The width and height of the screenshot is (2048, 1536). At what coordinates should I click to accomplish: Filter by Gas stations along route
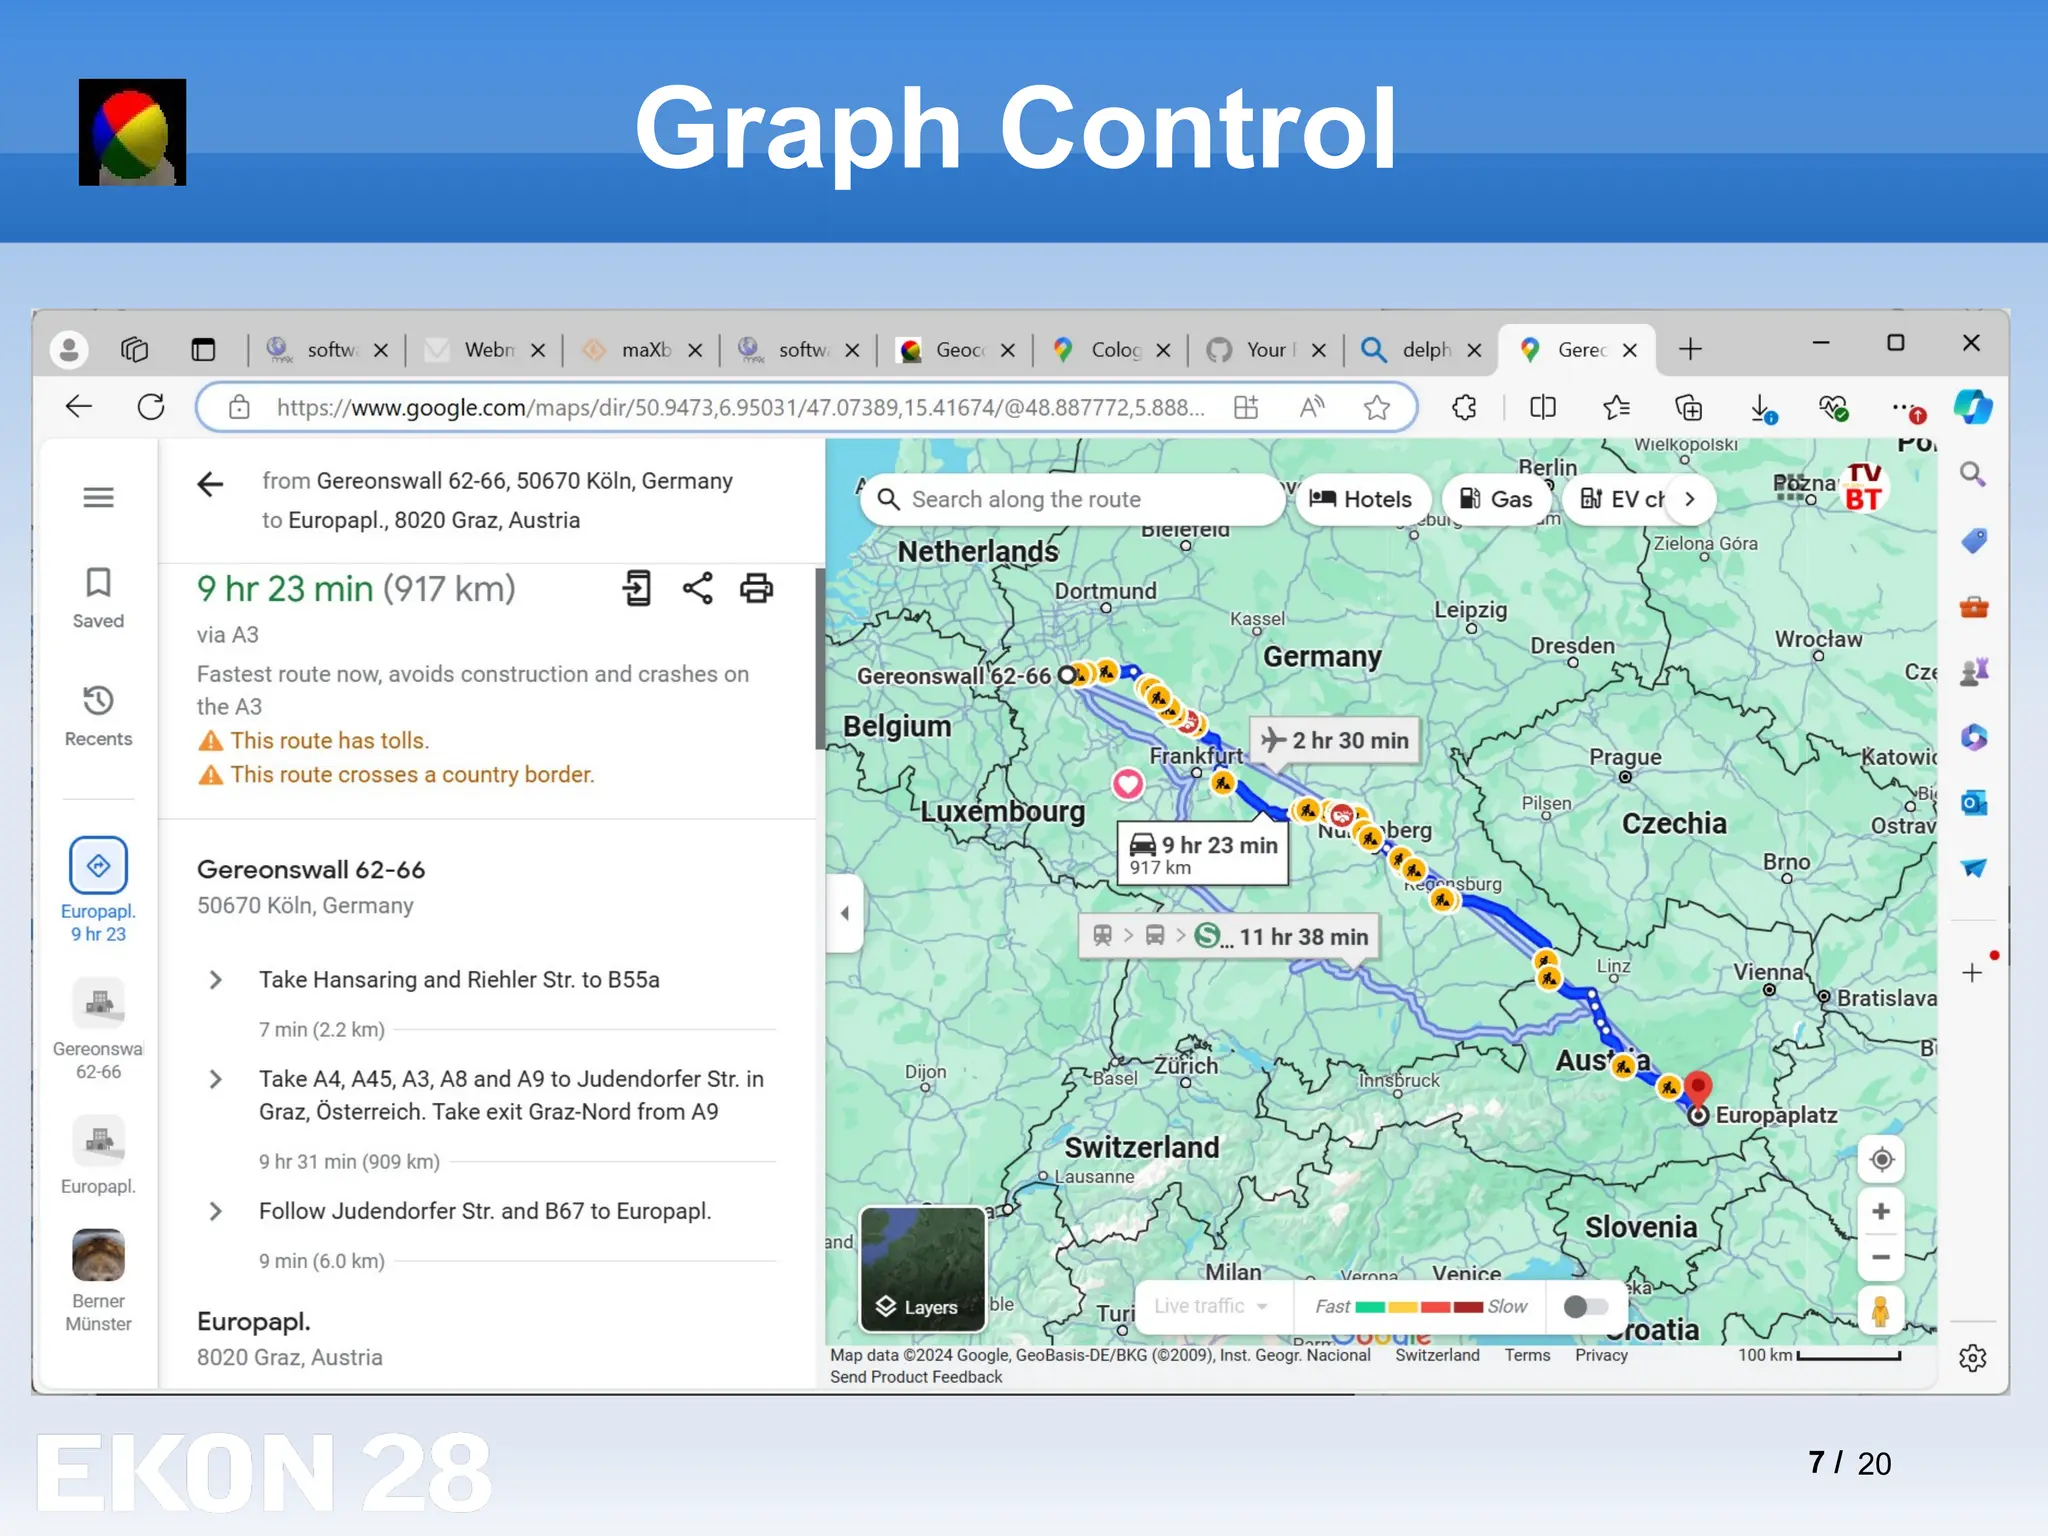click(1496, 499)
